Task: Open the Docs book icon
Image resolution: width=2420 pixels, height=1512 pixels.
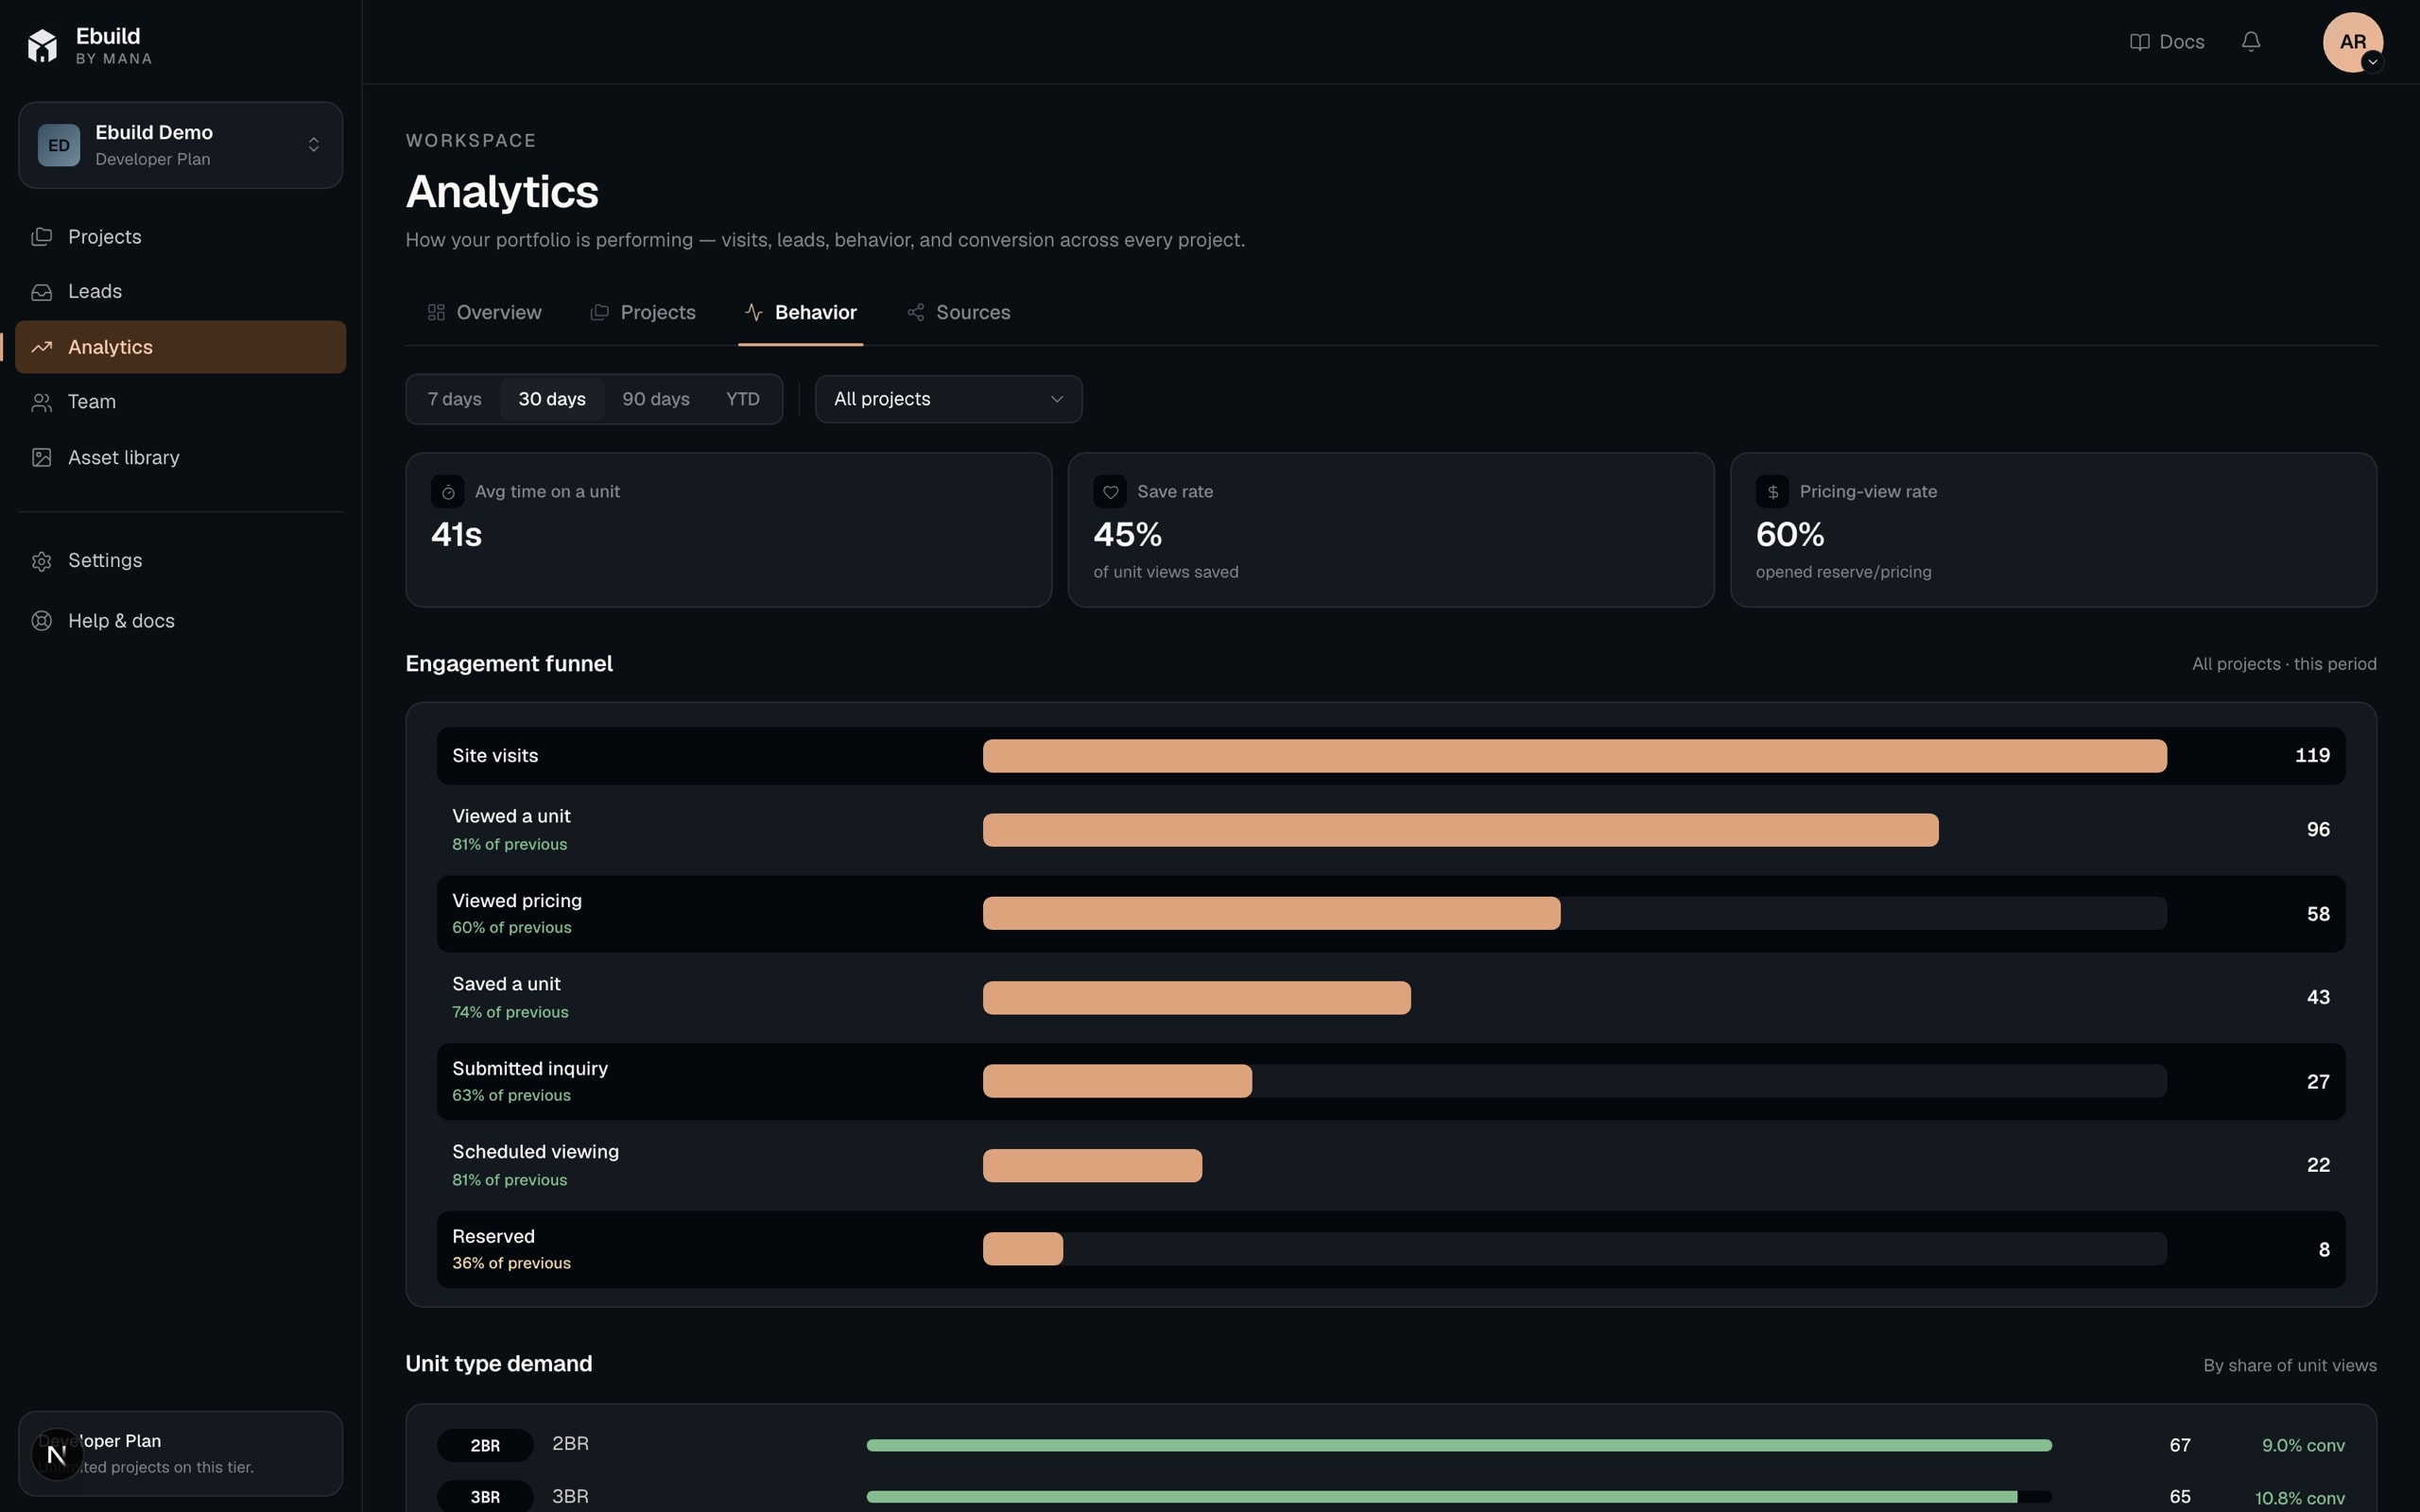Action: [x=2139, y=42]
